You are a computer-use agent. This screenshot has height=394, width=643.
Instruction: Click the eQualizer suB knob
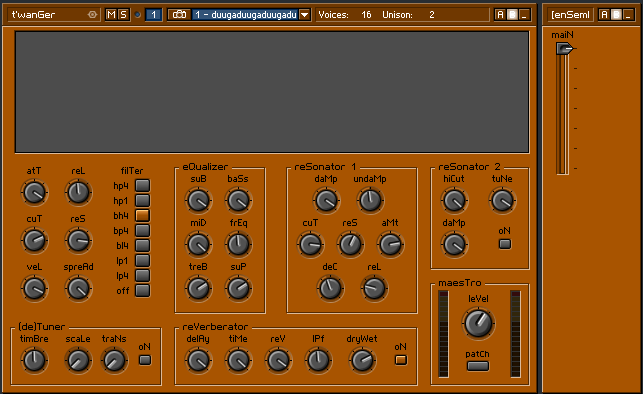(x=198, y=201)
